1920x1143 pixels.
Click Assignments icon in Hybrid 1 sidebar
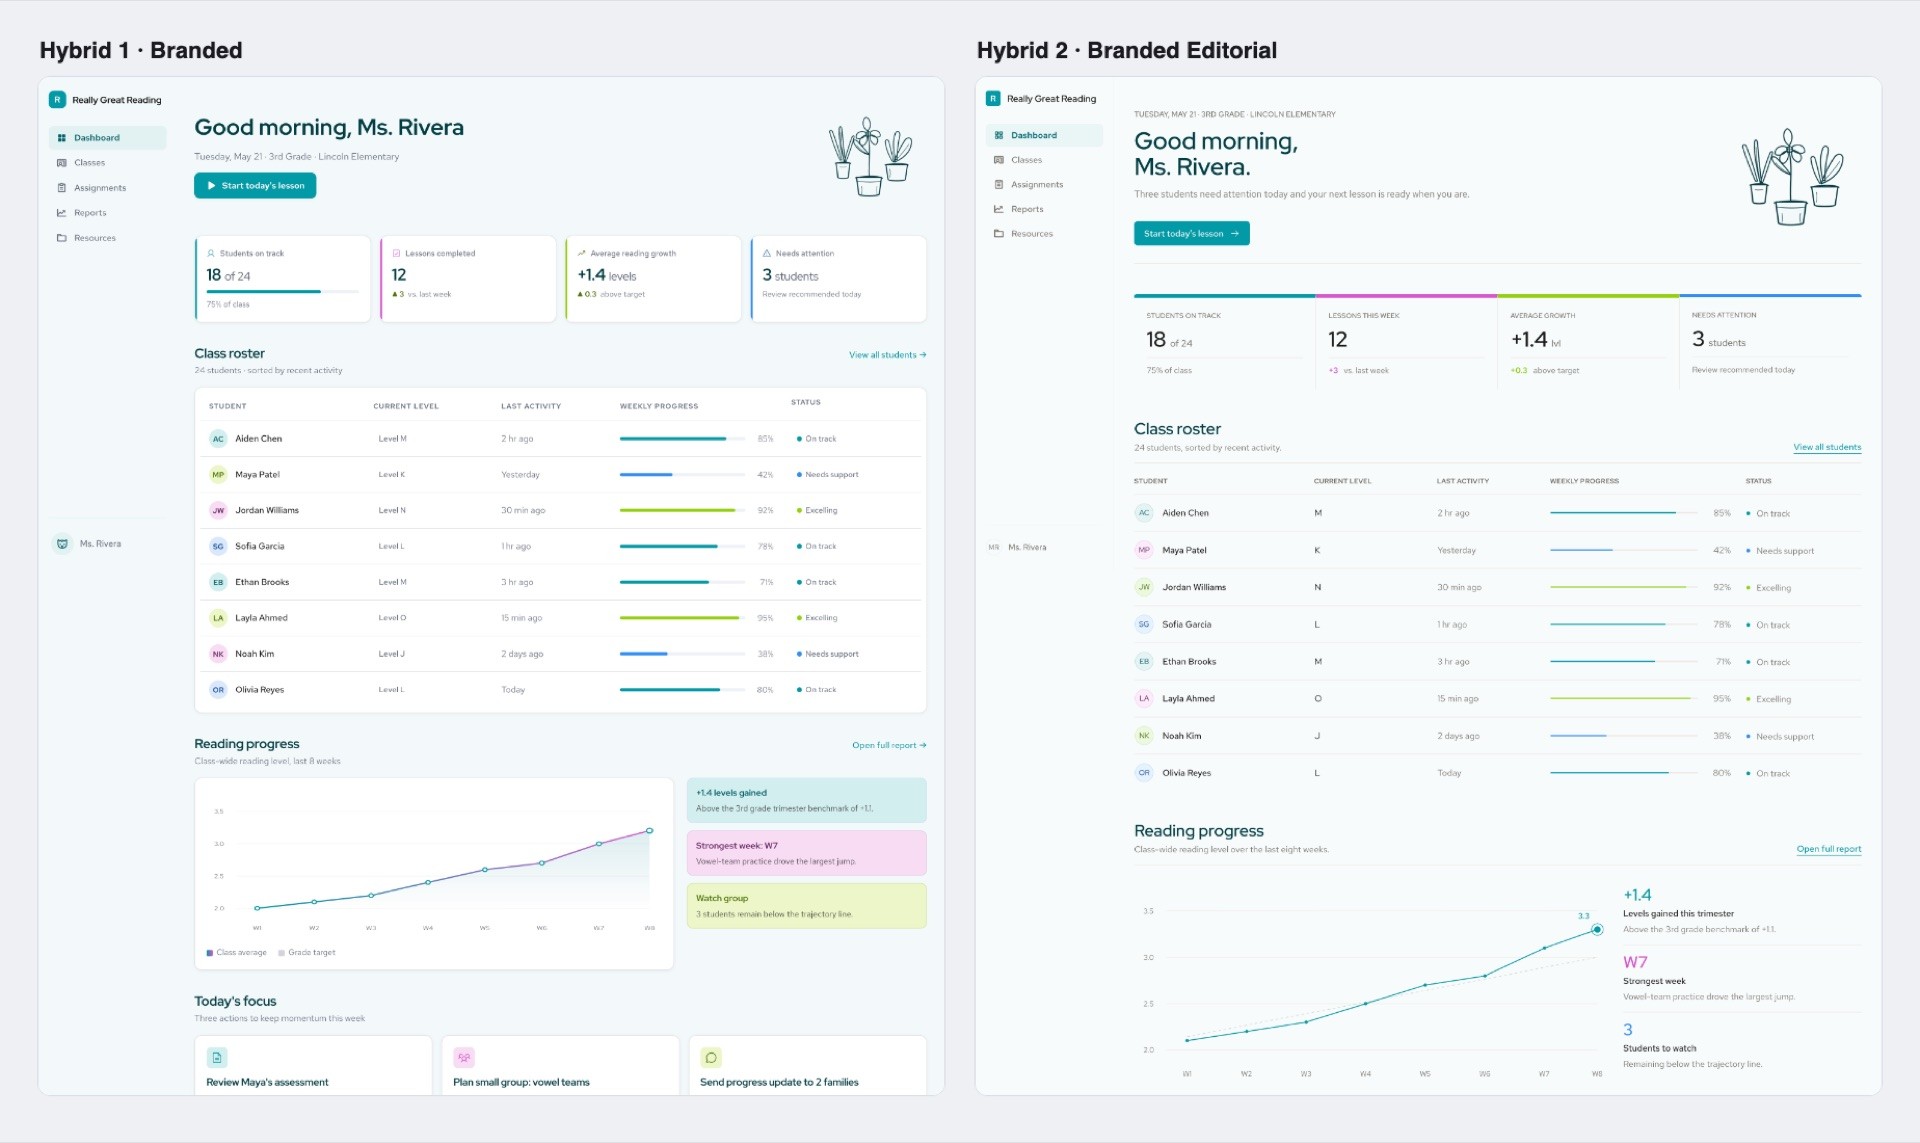click(62, 188)
